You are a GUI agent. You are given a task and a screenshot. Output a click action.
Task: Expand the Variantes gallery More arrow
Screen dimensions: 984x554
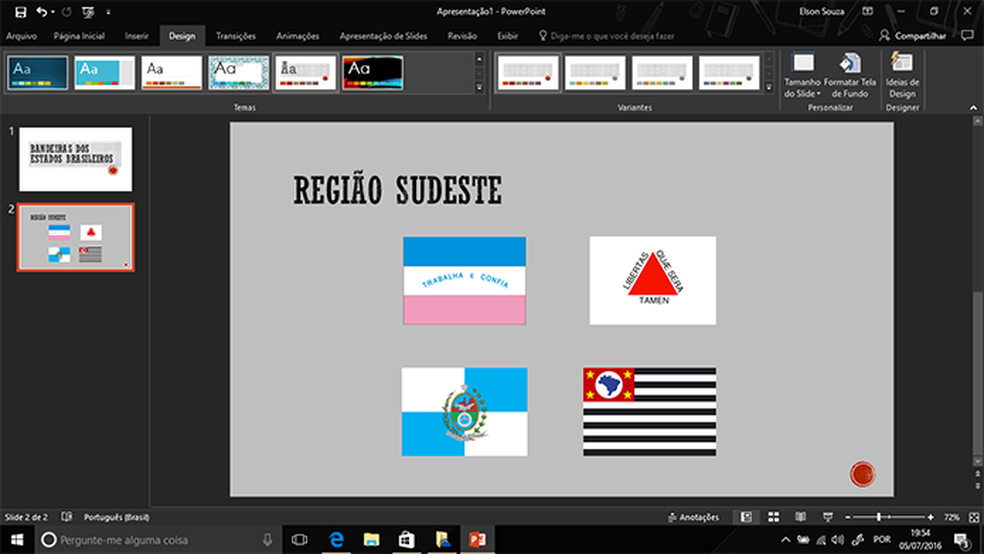click(769, 88)
